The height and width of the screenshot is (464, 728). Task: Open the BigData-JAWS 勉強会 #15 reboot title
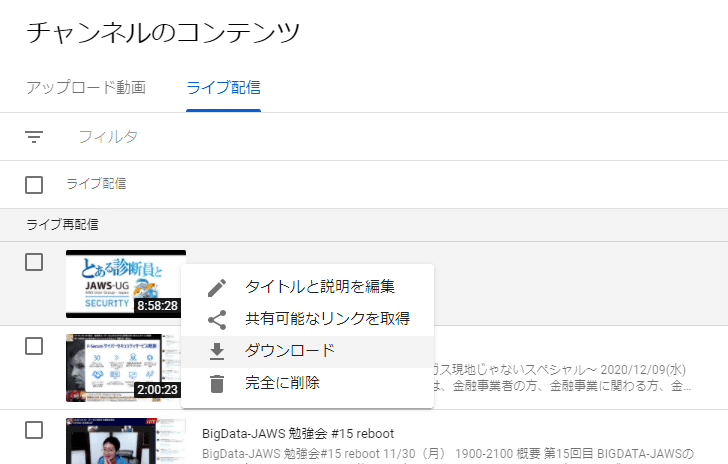tap(298, 433)
